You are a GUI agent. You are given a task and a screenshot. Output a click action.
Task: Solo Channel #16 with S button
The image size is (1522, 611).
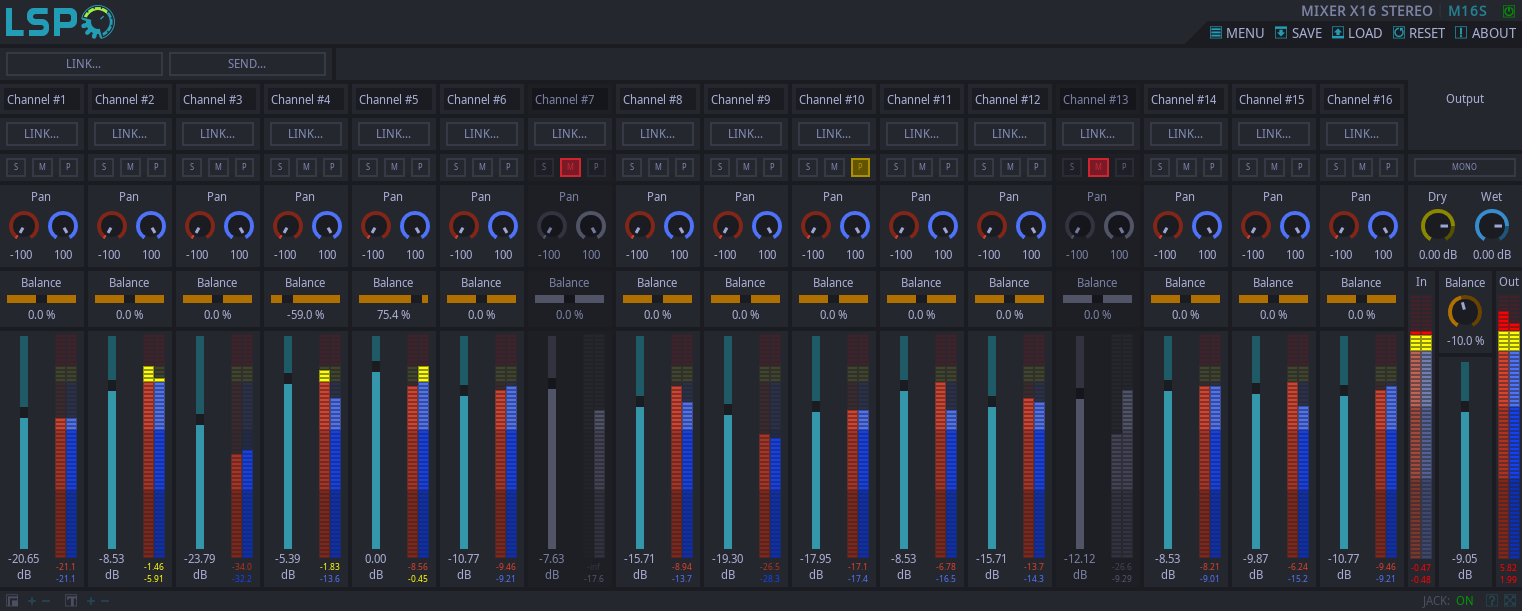pos(1336,167)
